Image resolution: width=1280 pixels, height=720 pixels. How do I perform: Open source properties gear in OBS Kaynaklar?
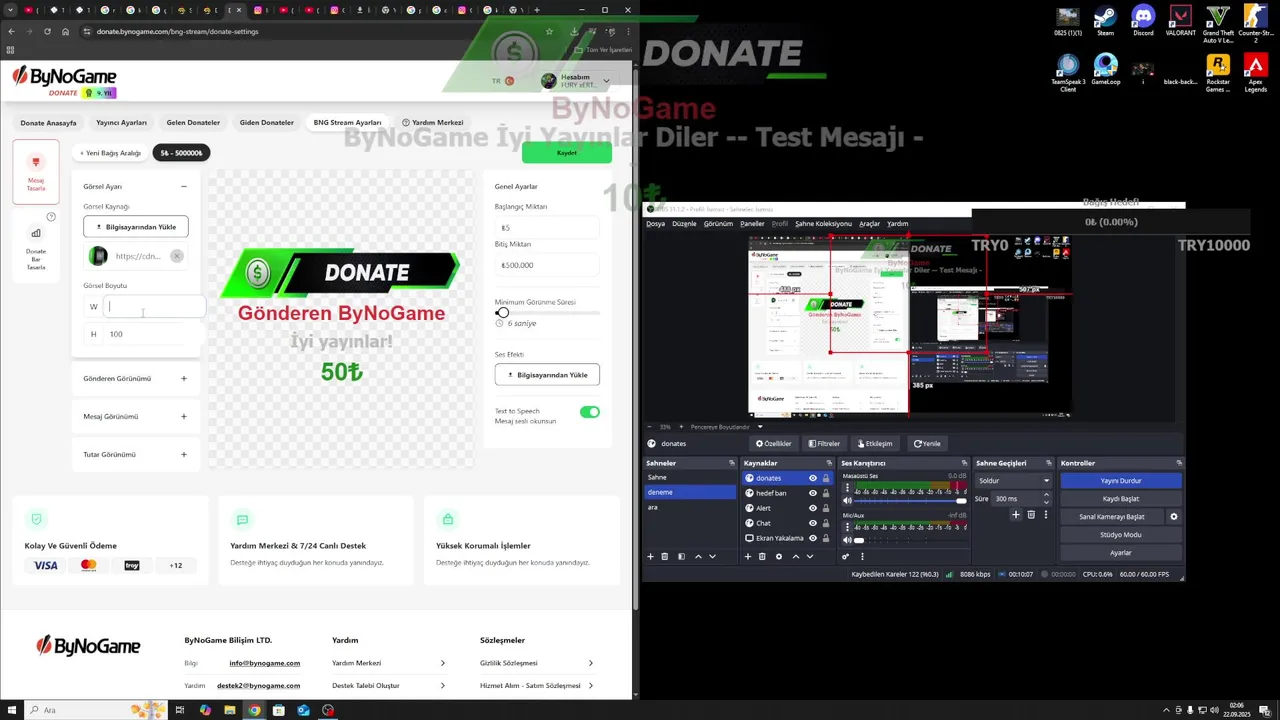[x=779, y=556]
